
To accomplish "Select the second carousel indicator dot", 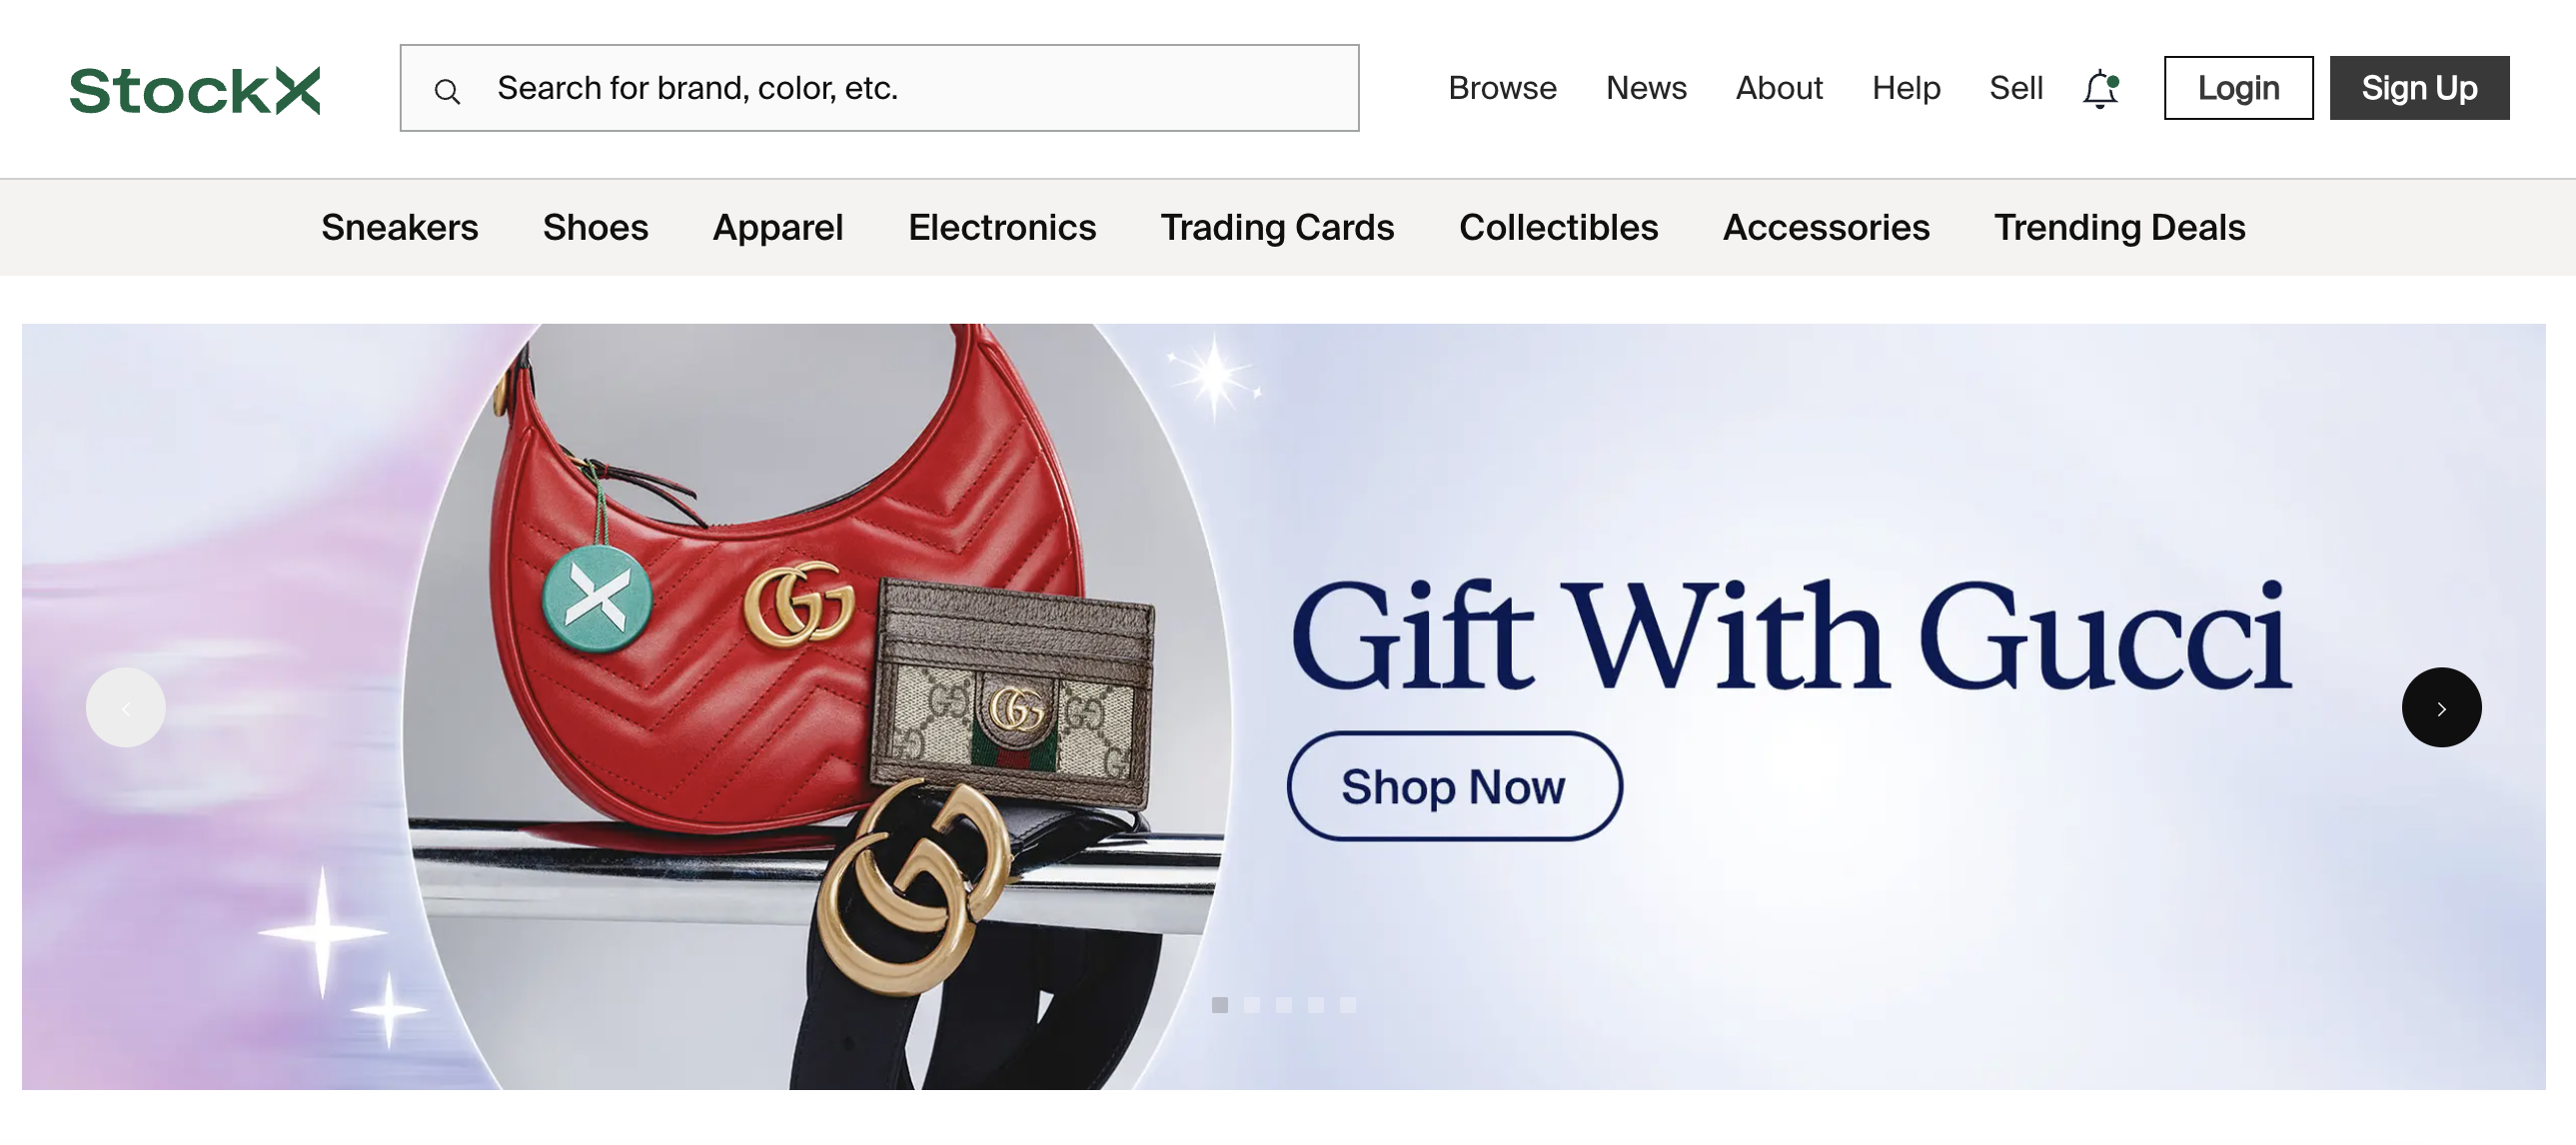I will (1252, 1004).
